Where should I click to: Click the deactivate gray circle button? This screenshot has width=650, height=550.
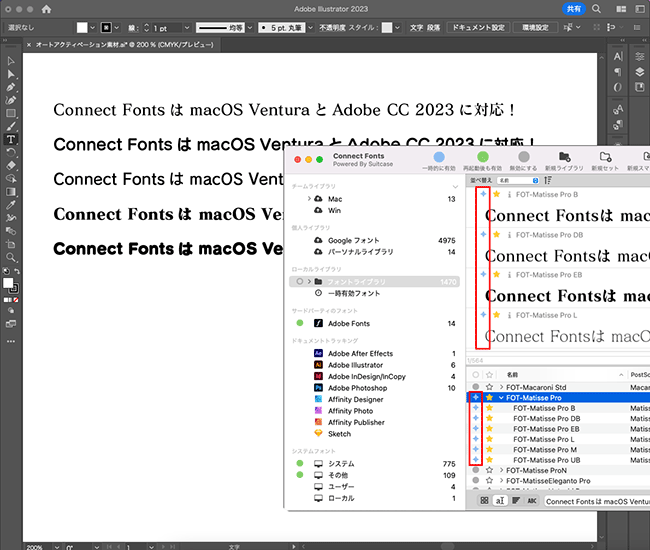click(x=524, y=157)
